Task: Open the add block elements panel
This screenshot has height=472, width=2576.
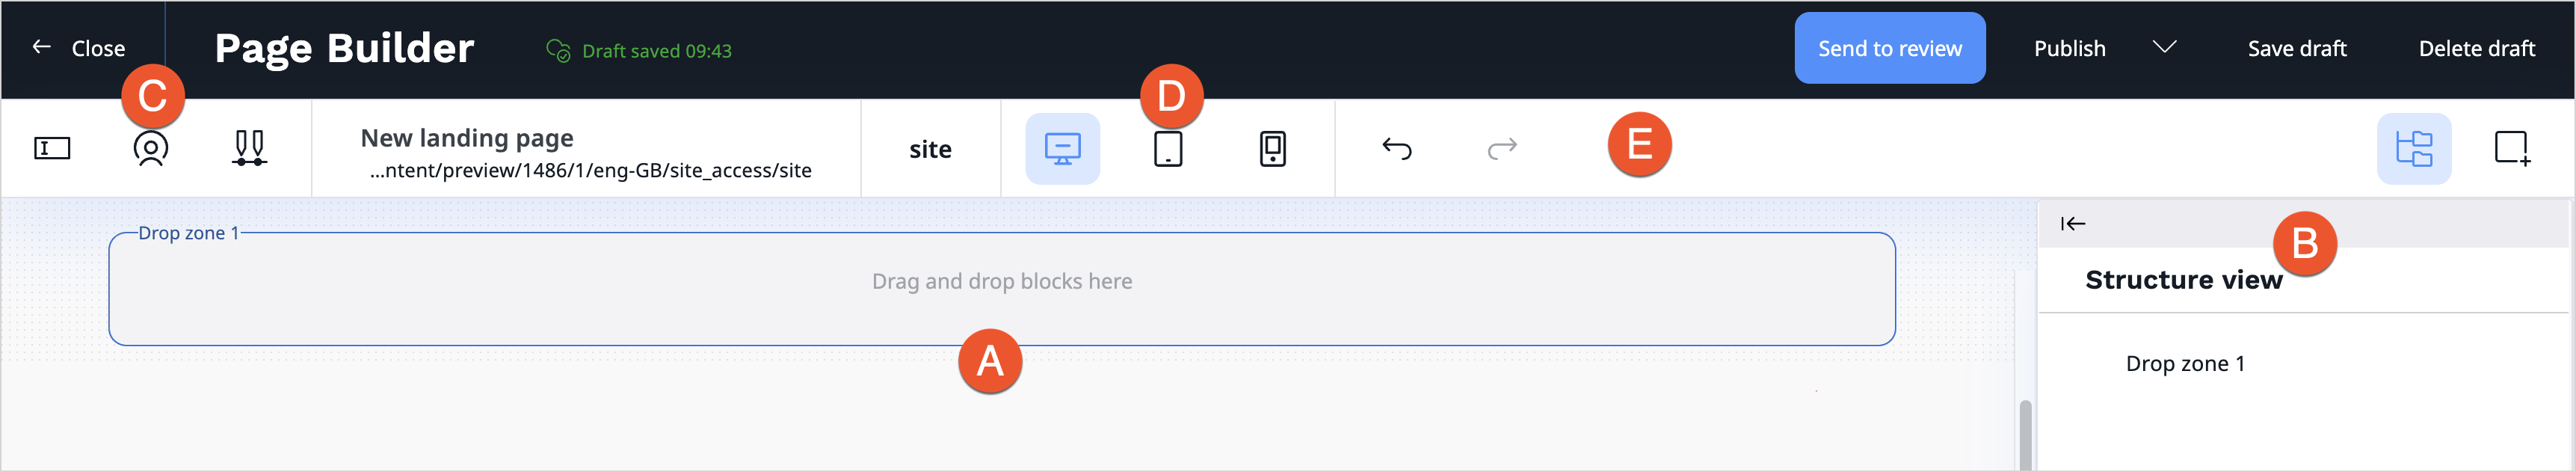Action: click(2511, 149)
